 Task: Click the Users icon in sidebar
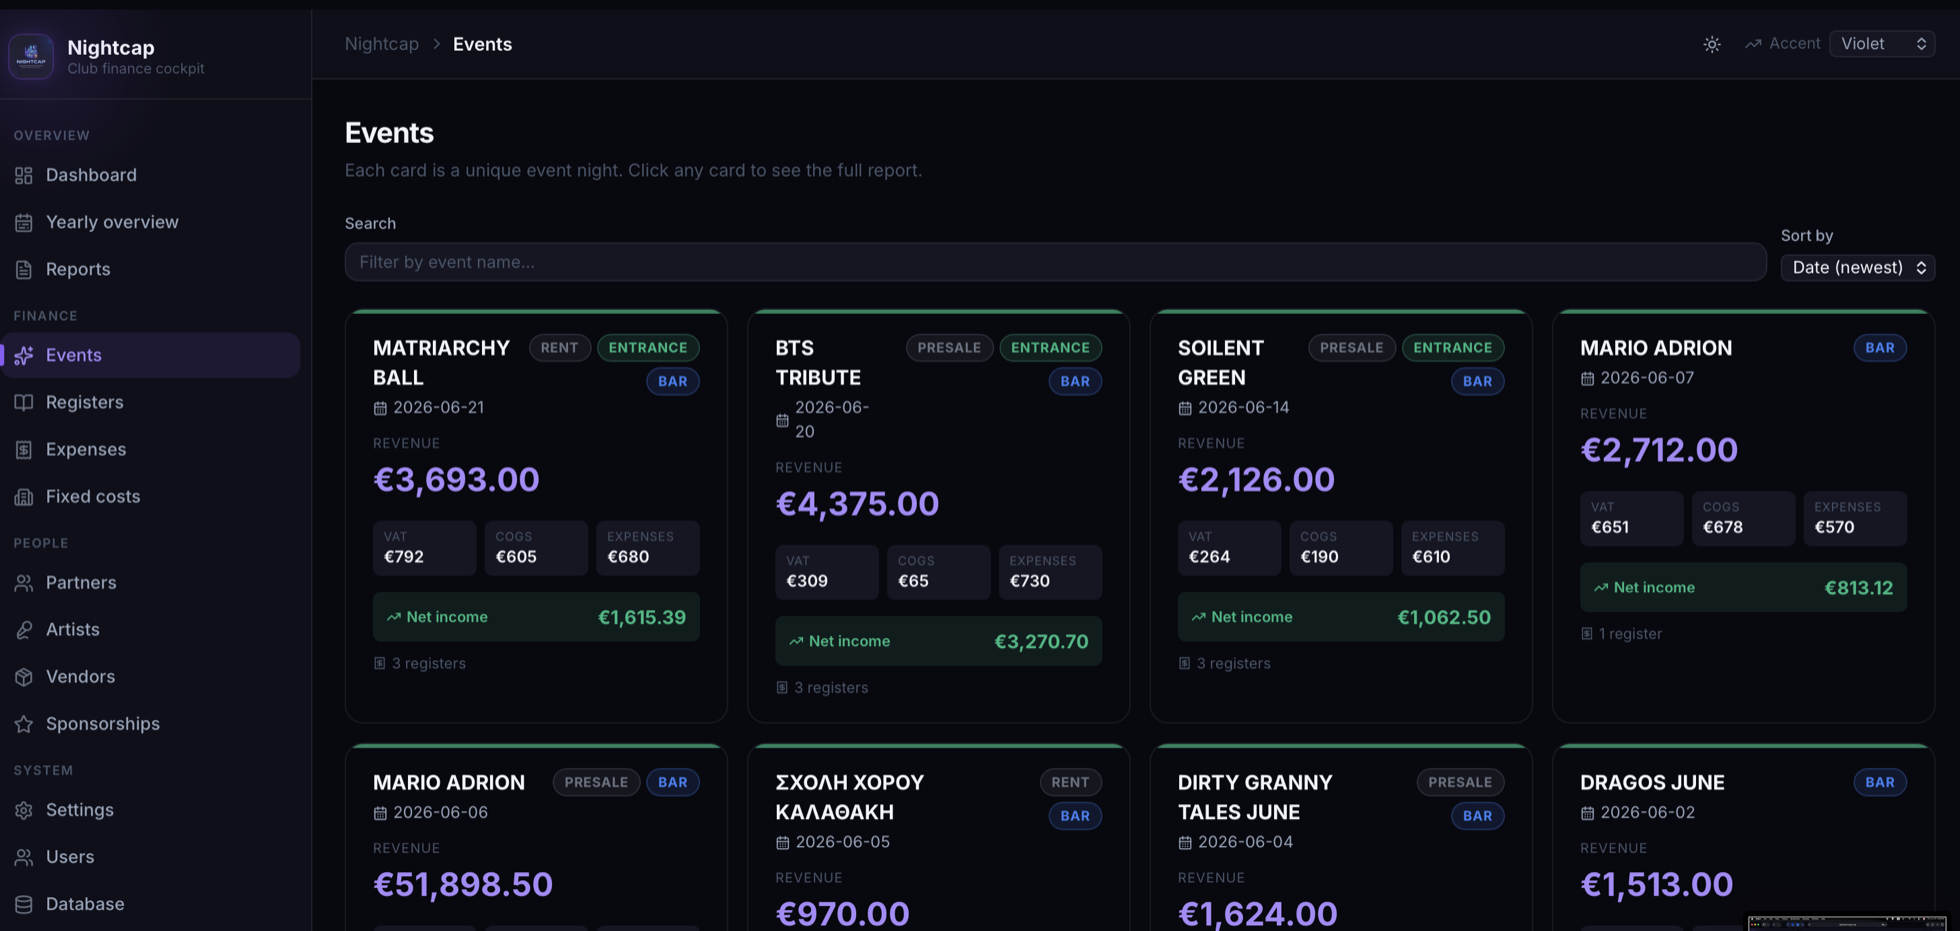point(24,856)
